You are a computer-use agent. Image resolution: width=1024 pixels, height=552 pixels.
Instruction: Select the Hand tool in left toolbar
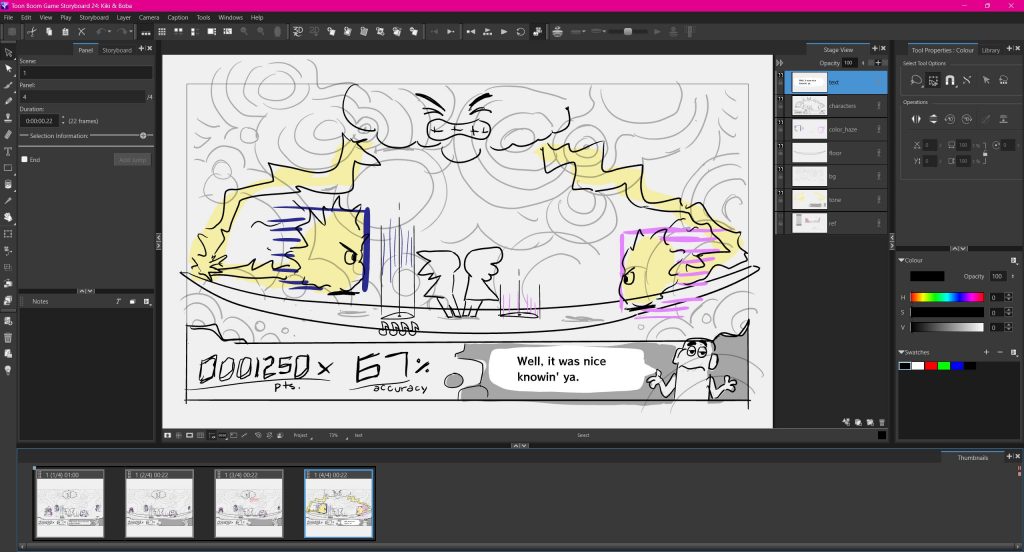(8, 217)
